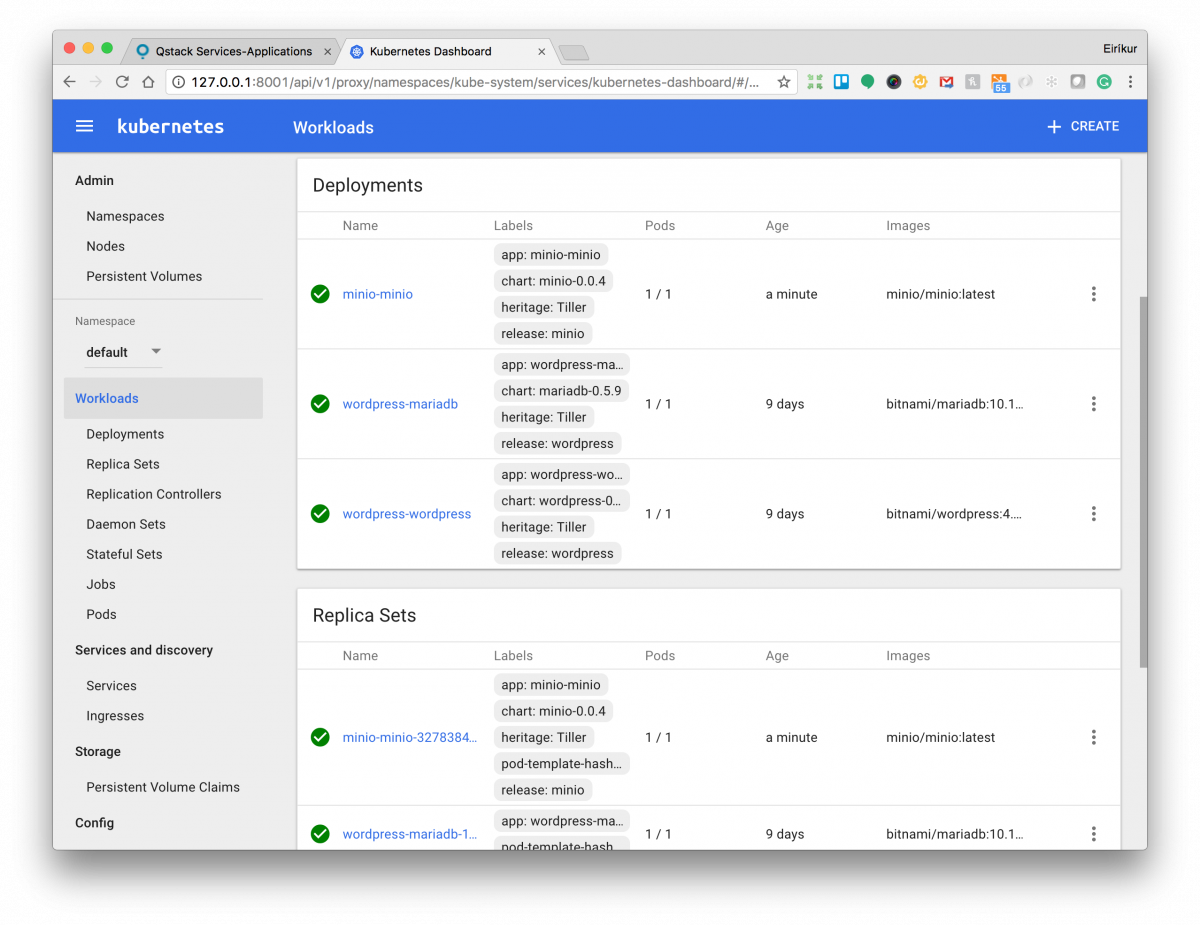The width and height of the screenshot is (1200, 925).
Task: Open Chrome three-dot menu
Action: coord(1131,82)
